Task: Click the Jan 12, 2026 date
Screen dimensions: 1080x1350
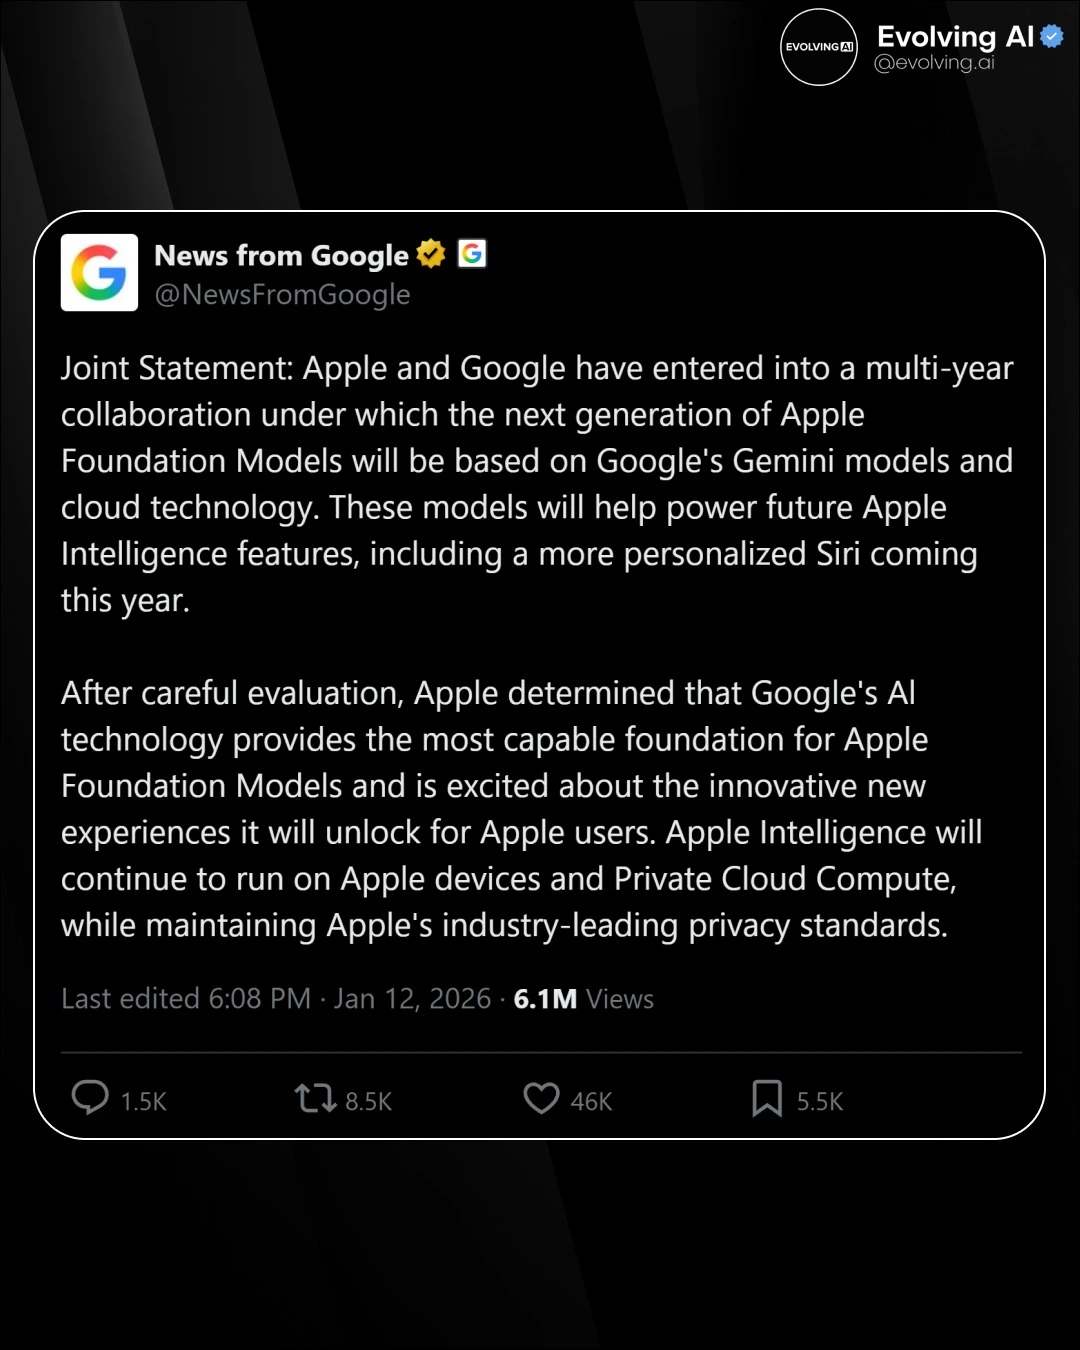Action: (x=413, y=999)
